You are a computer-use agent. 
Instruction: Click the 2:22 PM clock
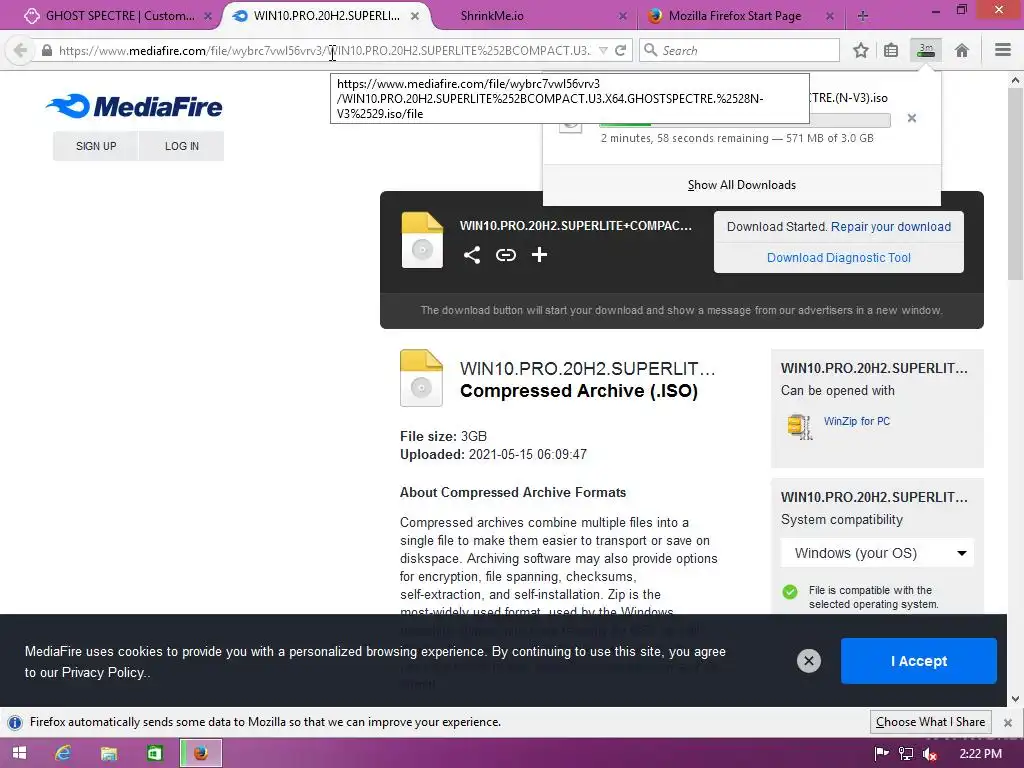click(x=980, y=754)
